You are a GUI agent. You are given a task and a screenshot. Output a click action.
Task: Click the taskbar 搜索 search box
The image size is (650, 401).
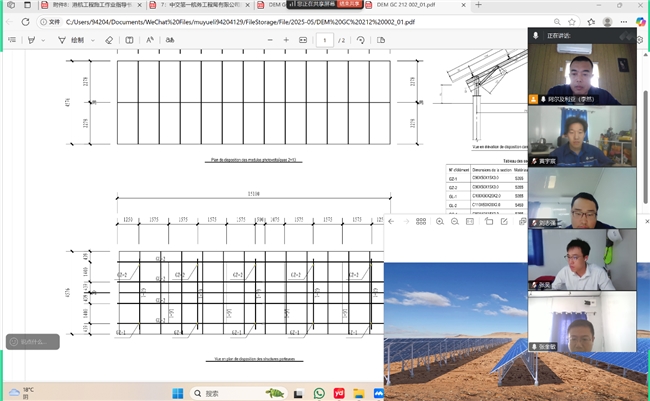pyautogui.click(x=238, y=393)
